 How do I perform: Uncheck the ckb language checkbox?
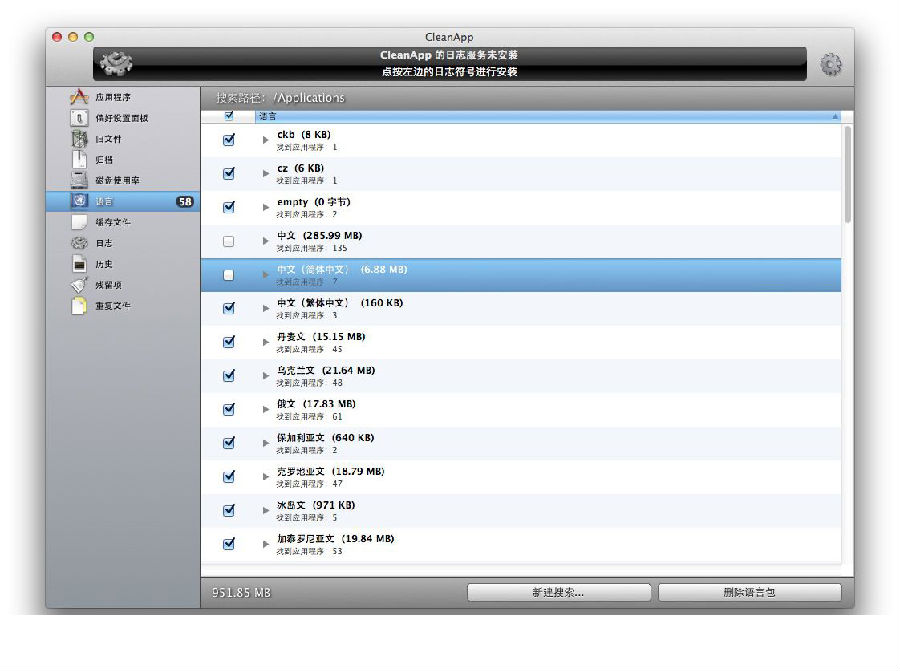(x=229, y=140)
